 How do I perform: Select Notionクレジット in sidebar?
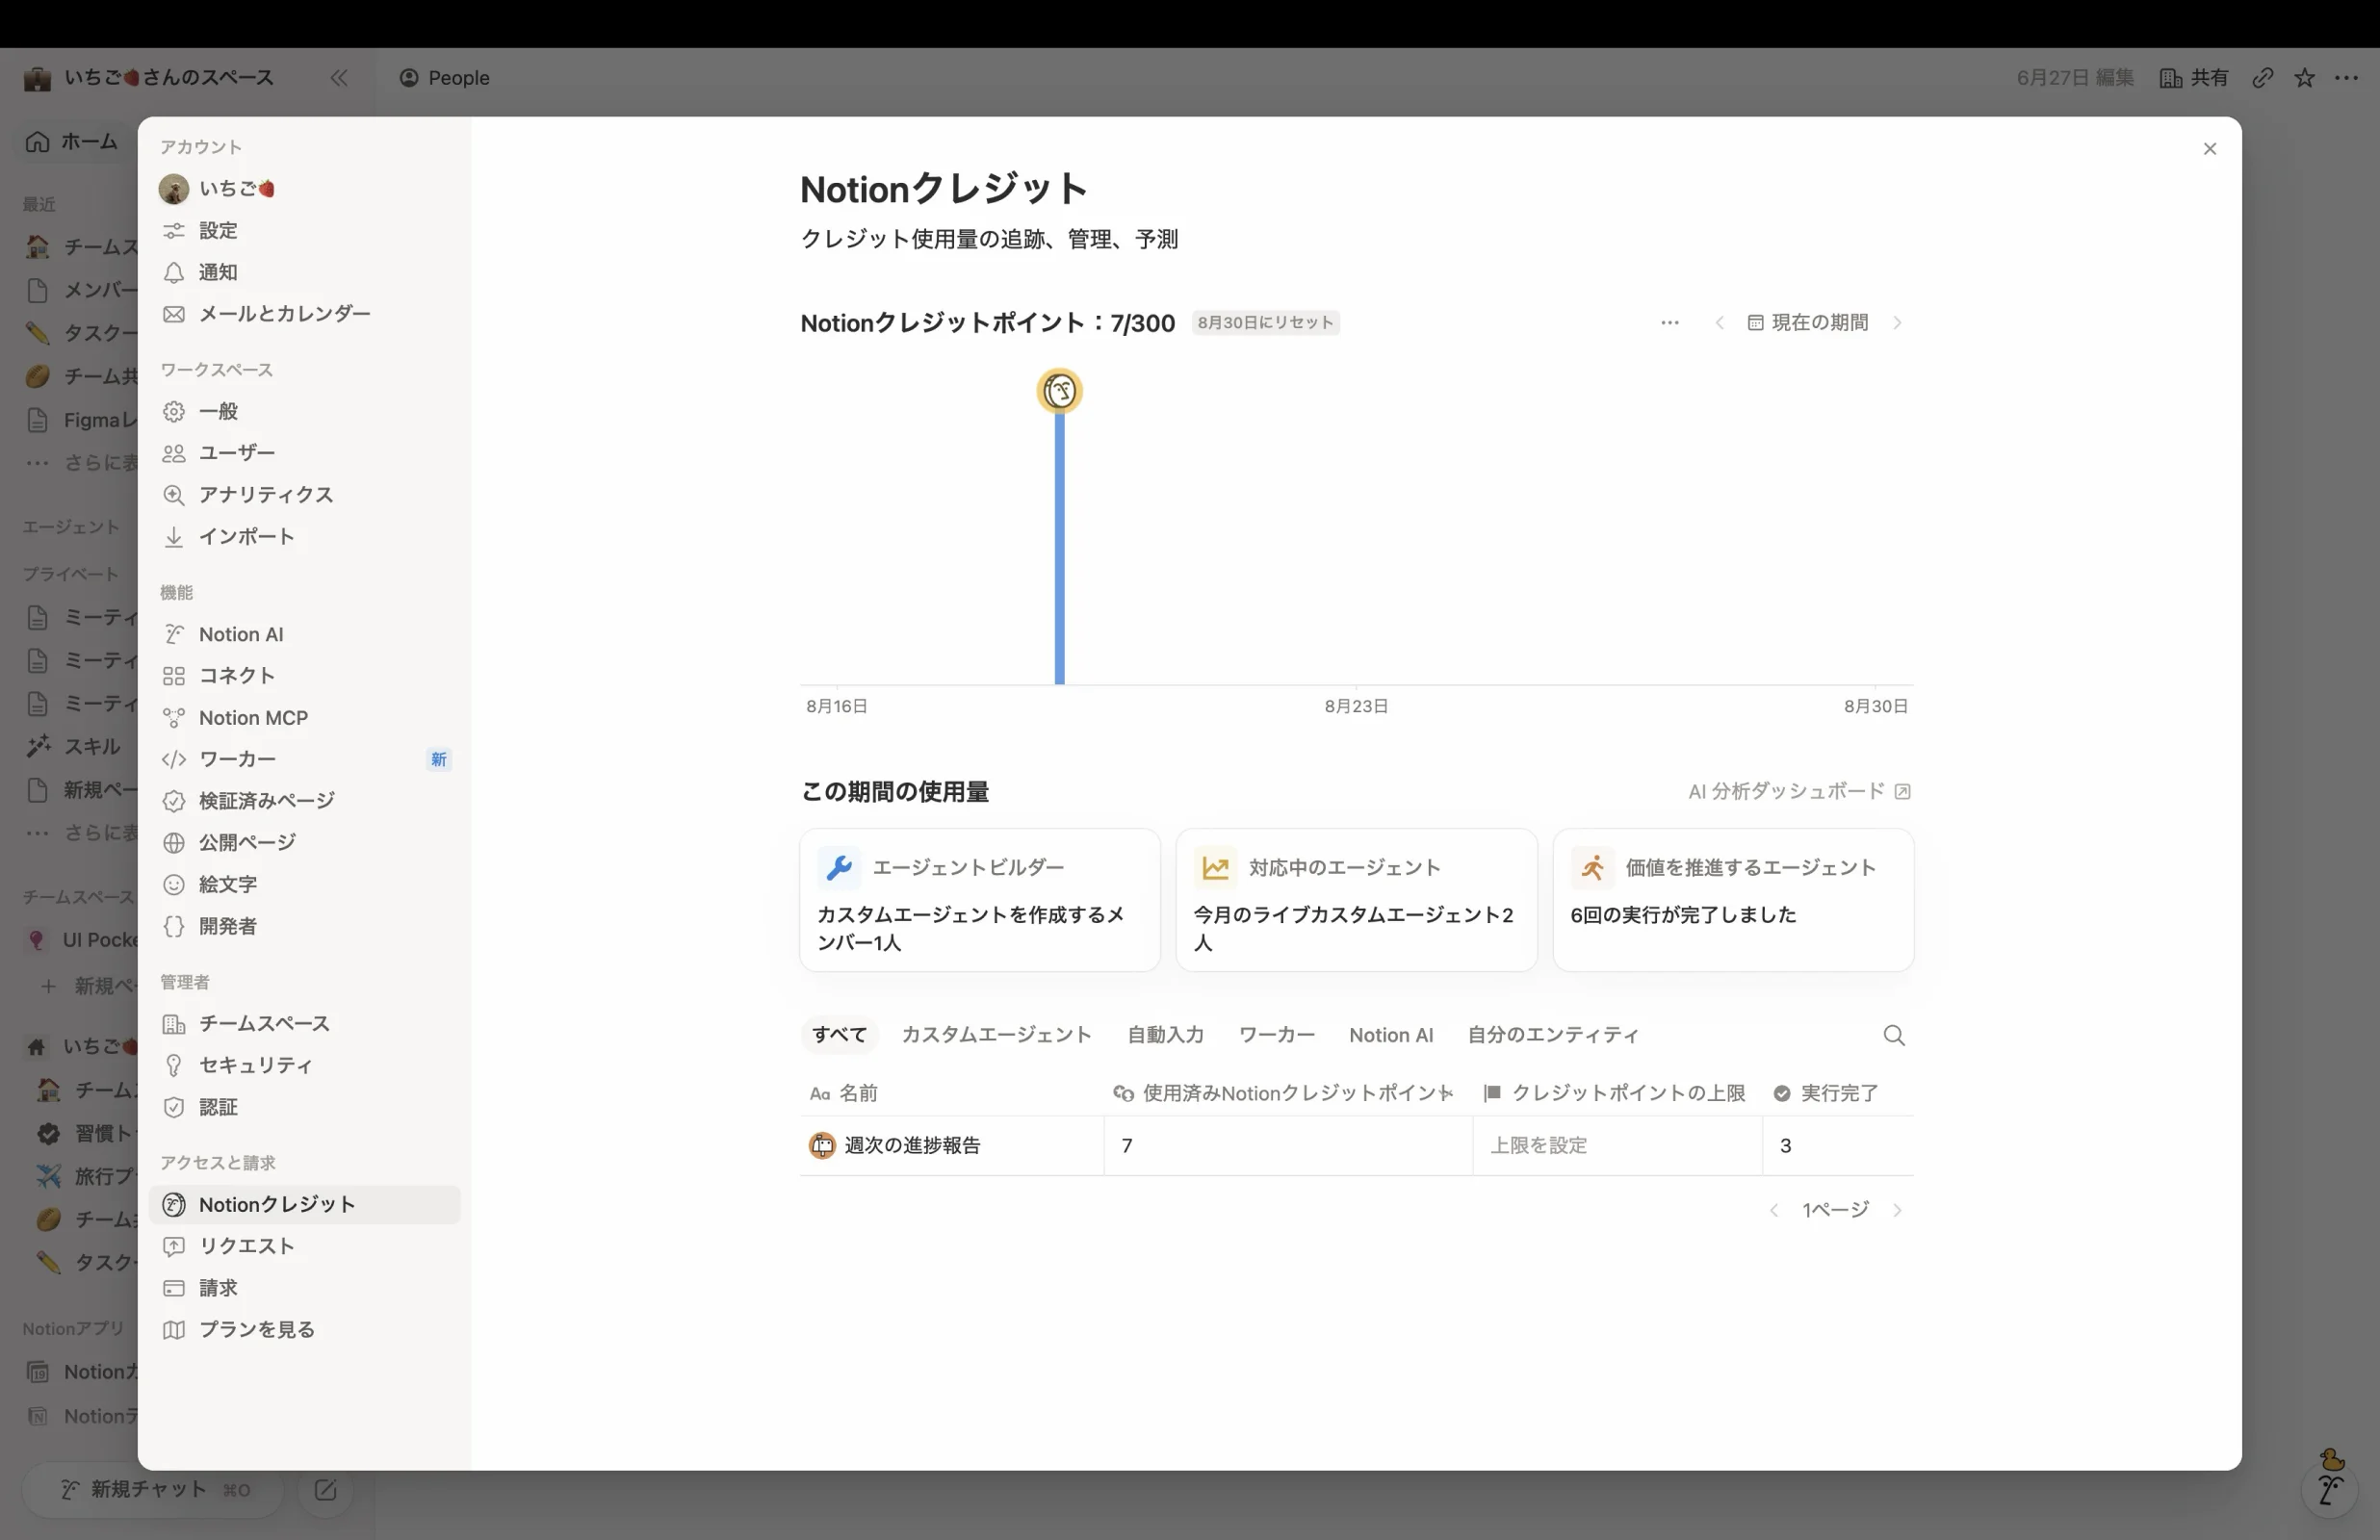(x=304, y=1204)
